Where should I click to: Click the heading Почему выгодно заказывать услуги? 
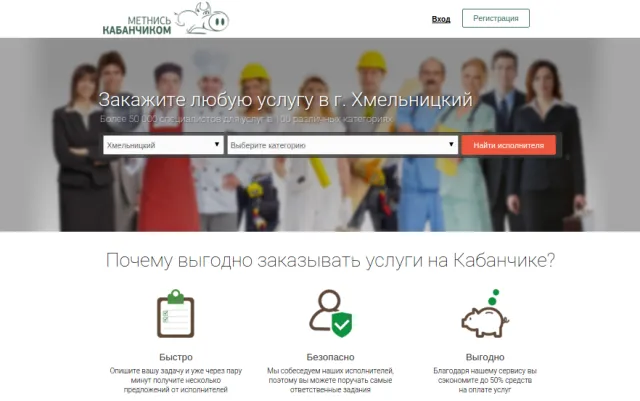click(330, 260)
